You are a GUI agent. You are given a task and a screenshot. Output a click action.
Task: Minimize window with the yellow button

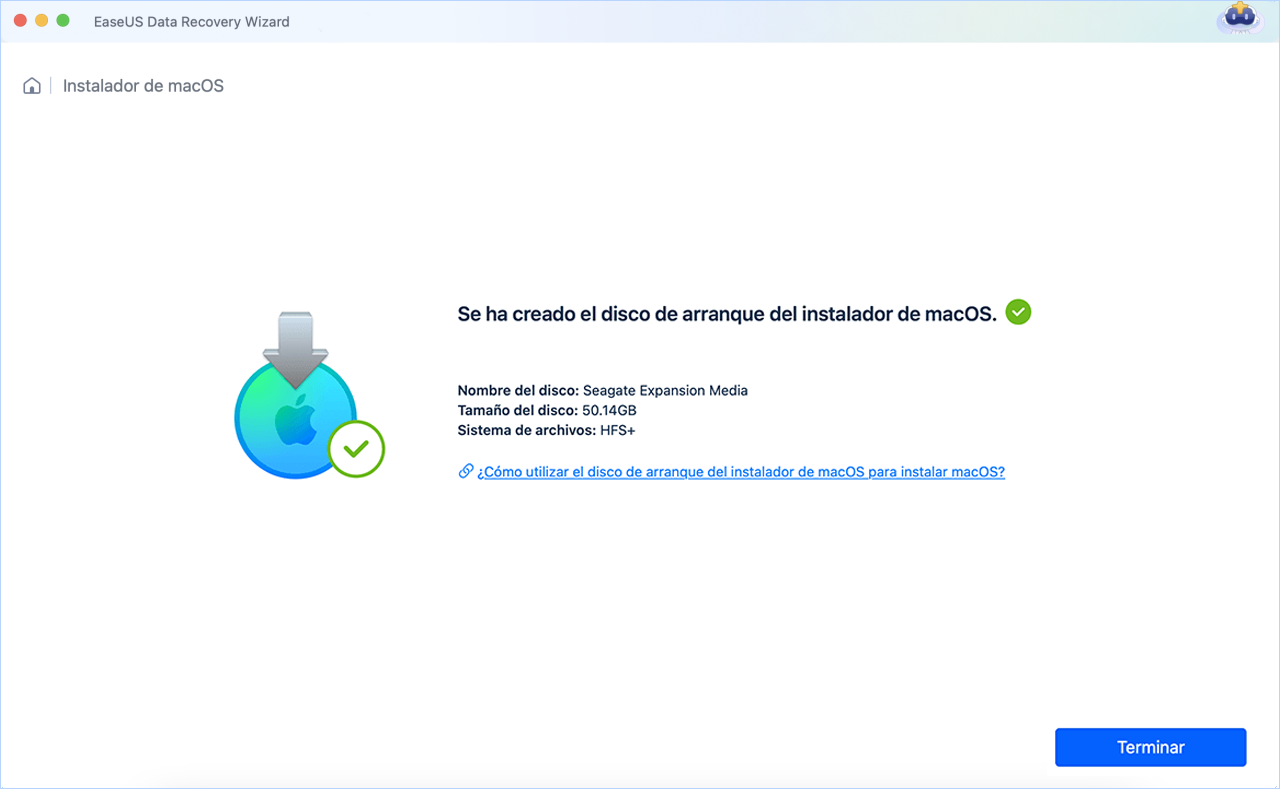(41, 20)
